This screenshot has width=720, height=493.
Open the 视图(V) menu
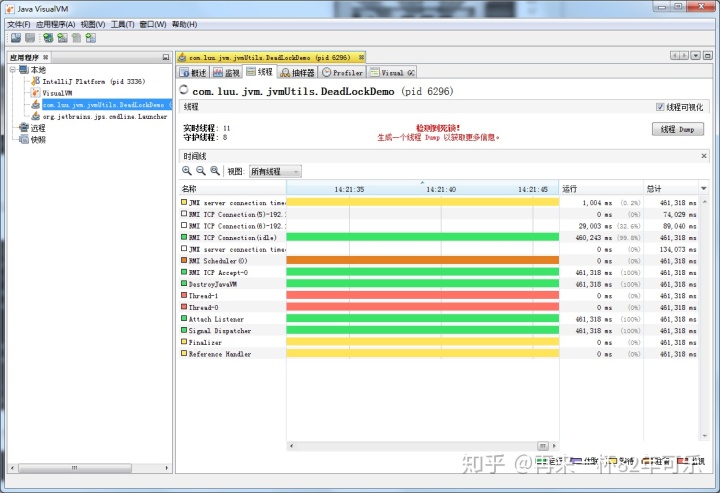pos(93,24)
